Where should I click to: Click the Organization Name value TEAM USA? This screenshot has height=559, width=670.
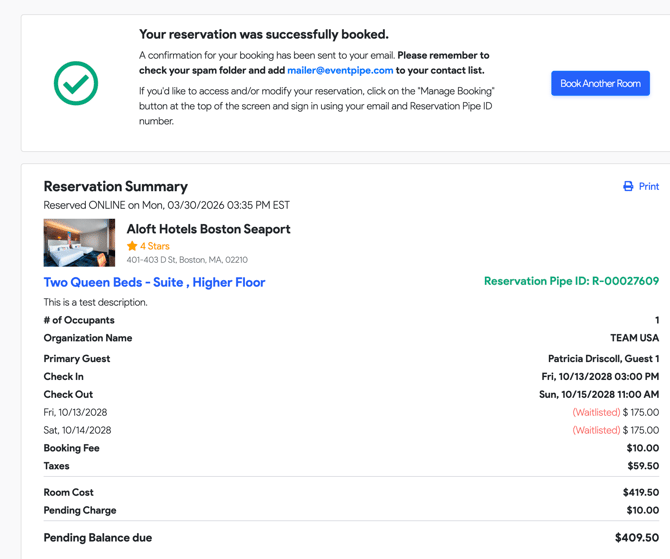[x=634, y=338]
